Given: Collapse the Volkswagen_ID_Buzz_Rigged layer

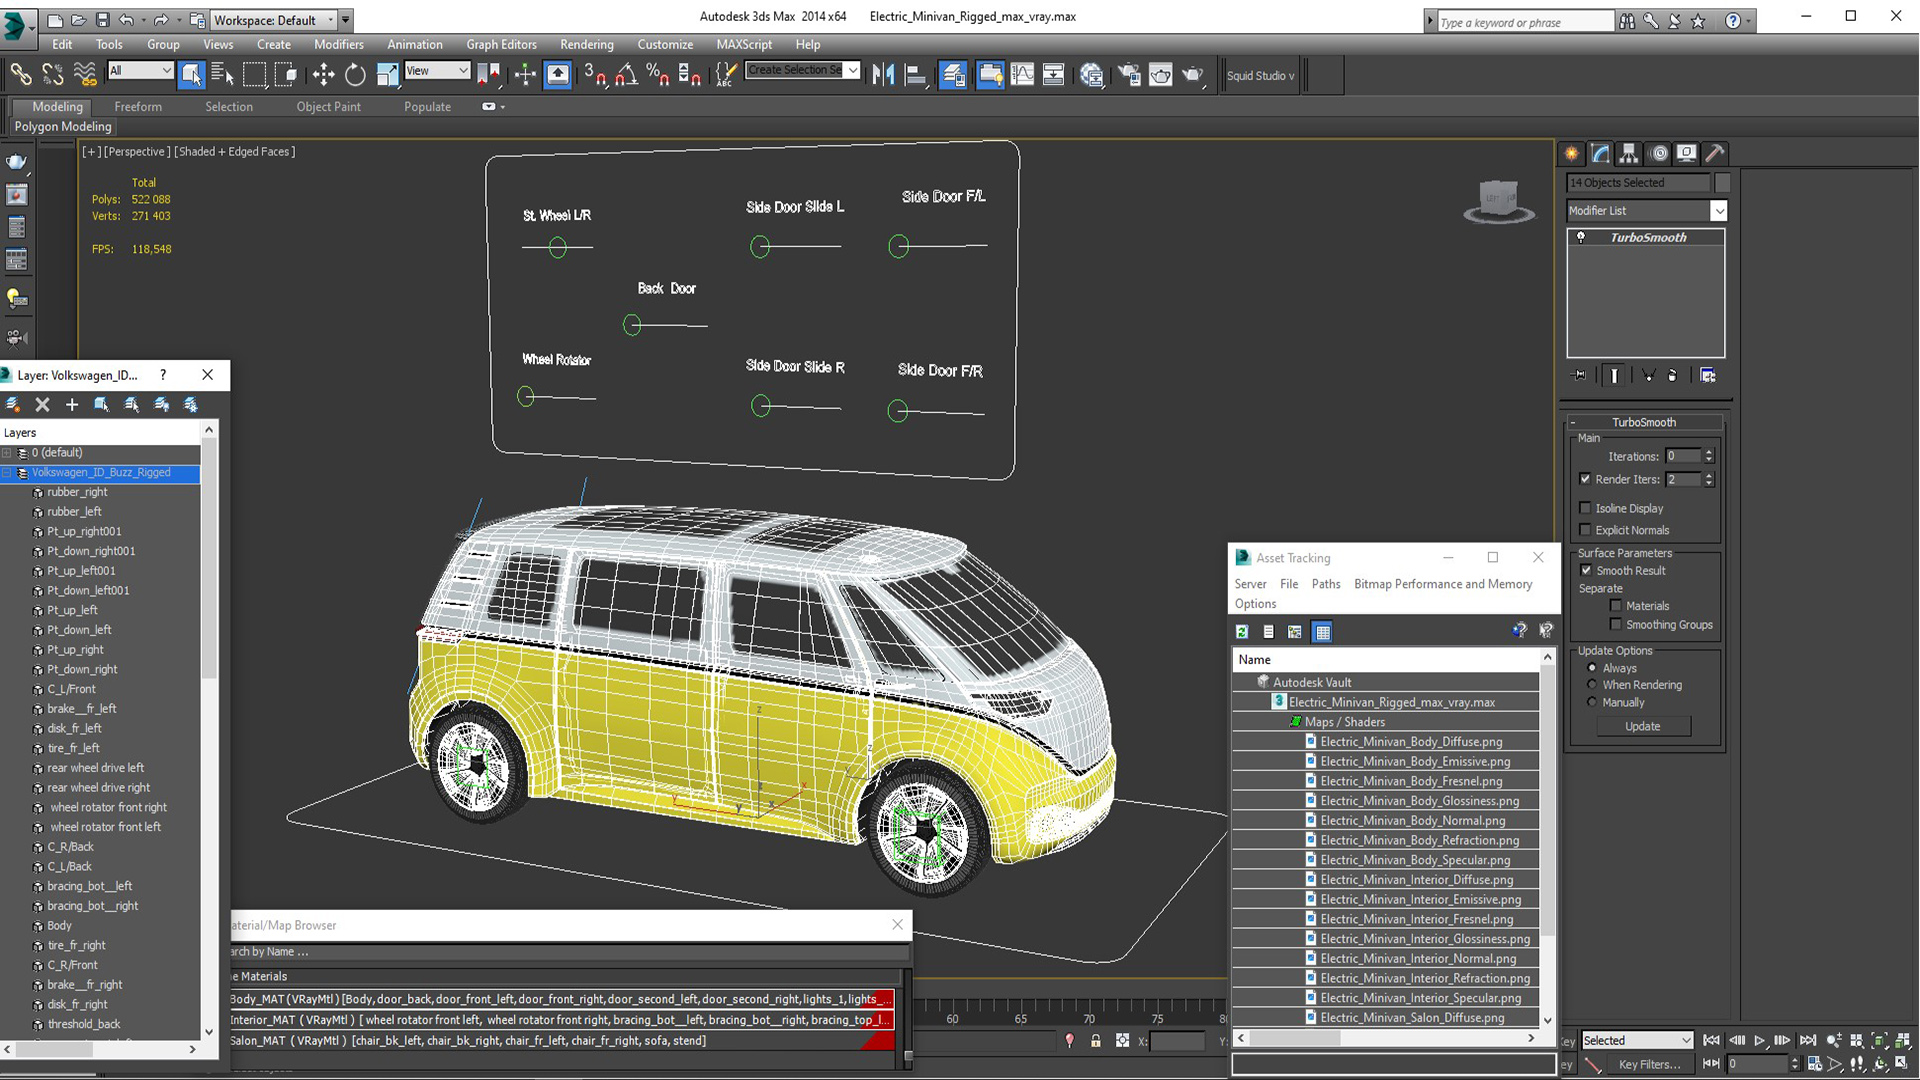Looking at the screenshot, I should pyautogui.click(x=7, y=473).
